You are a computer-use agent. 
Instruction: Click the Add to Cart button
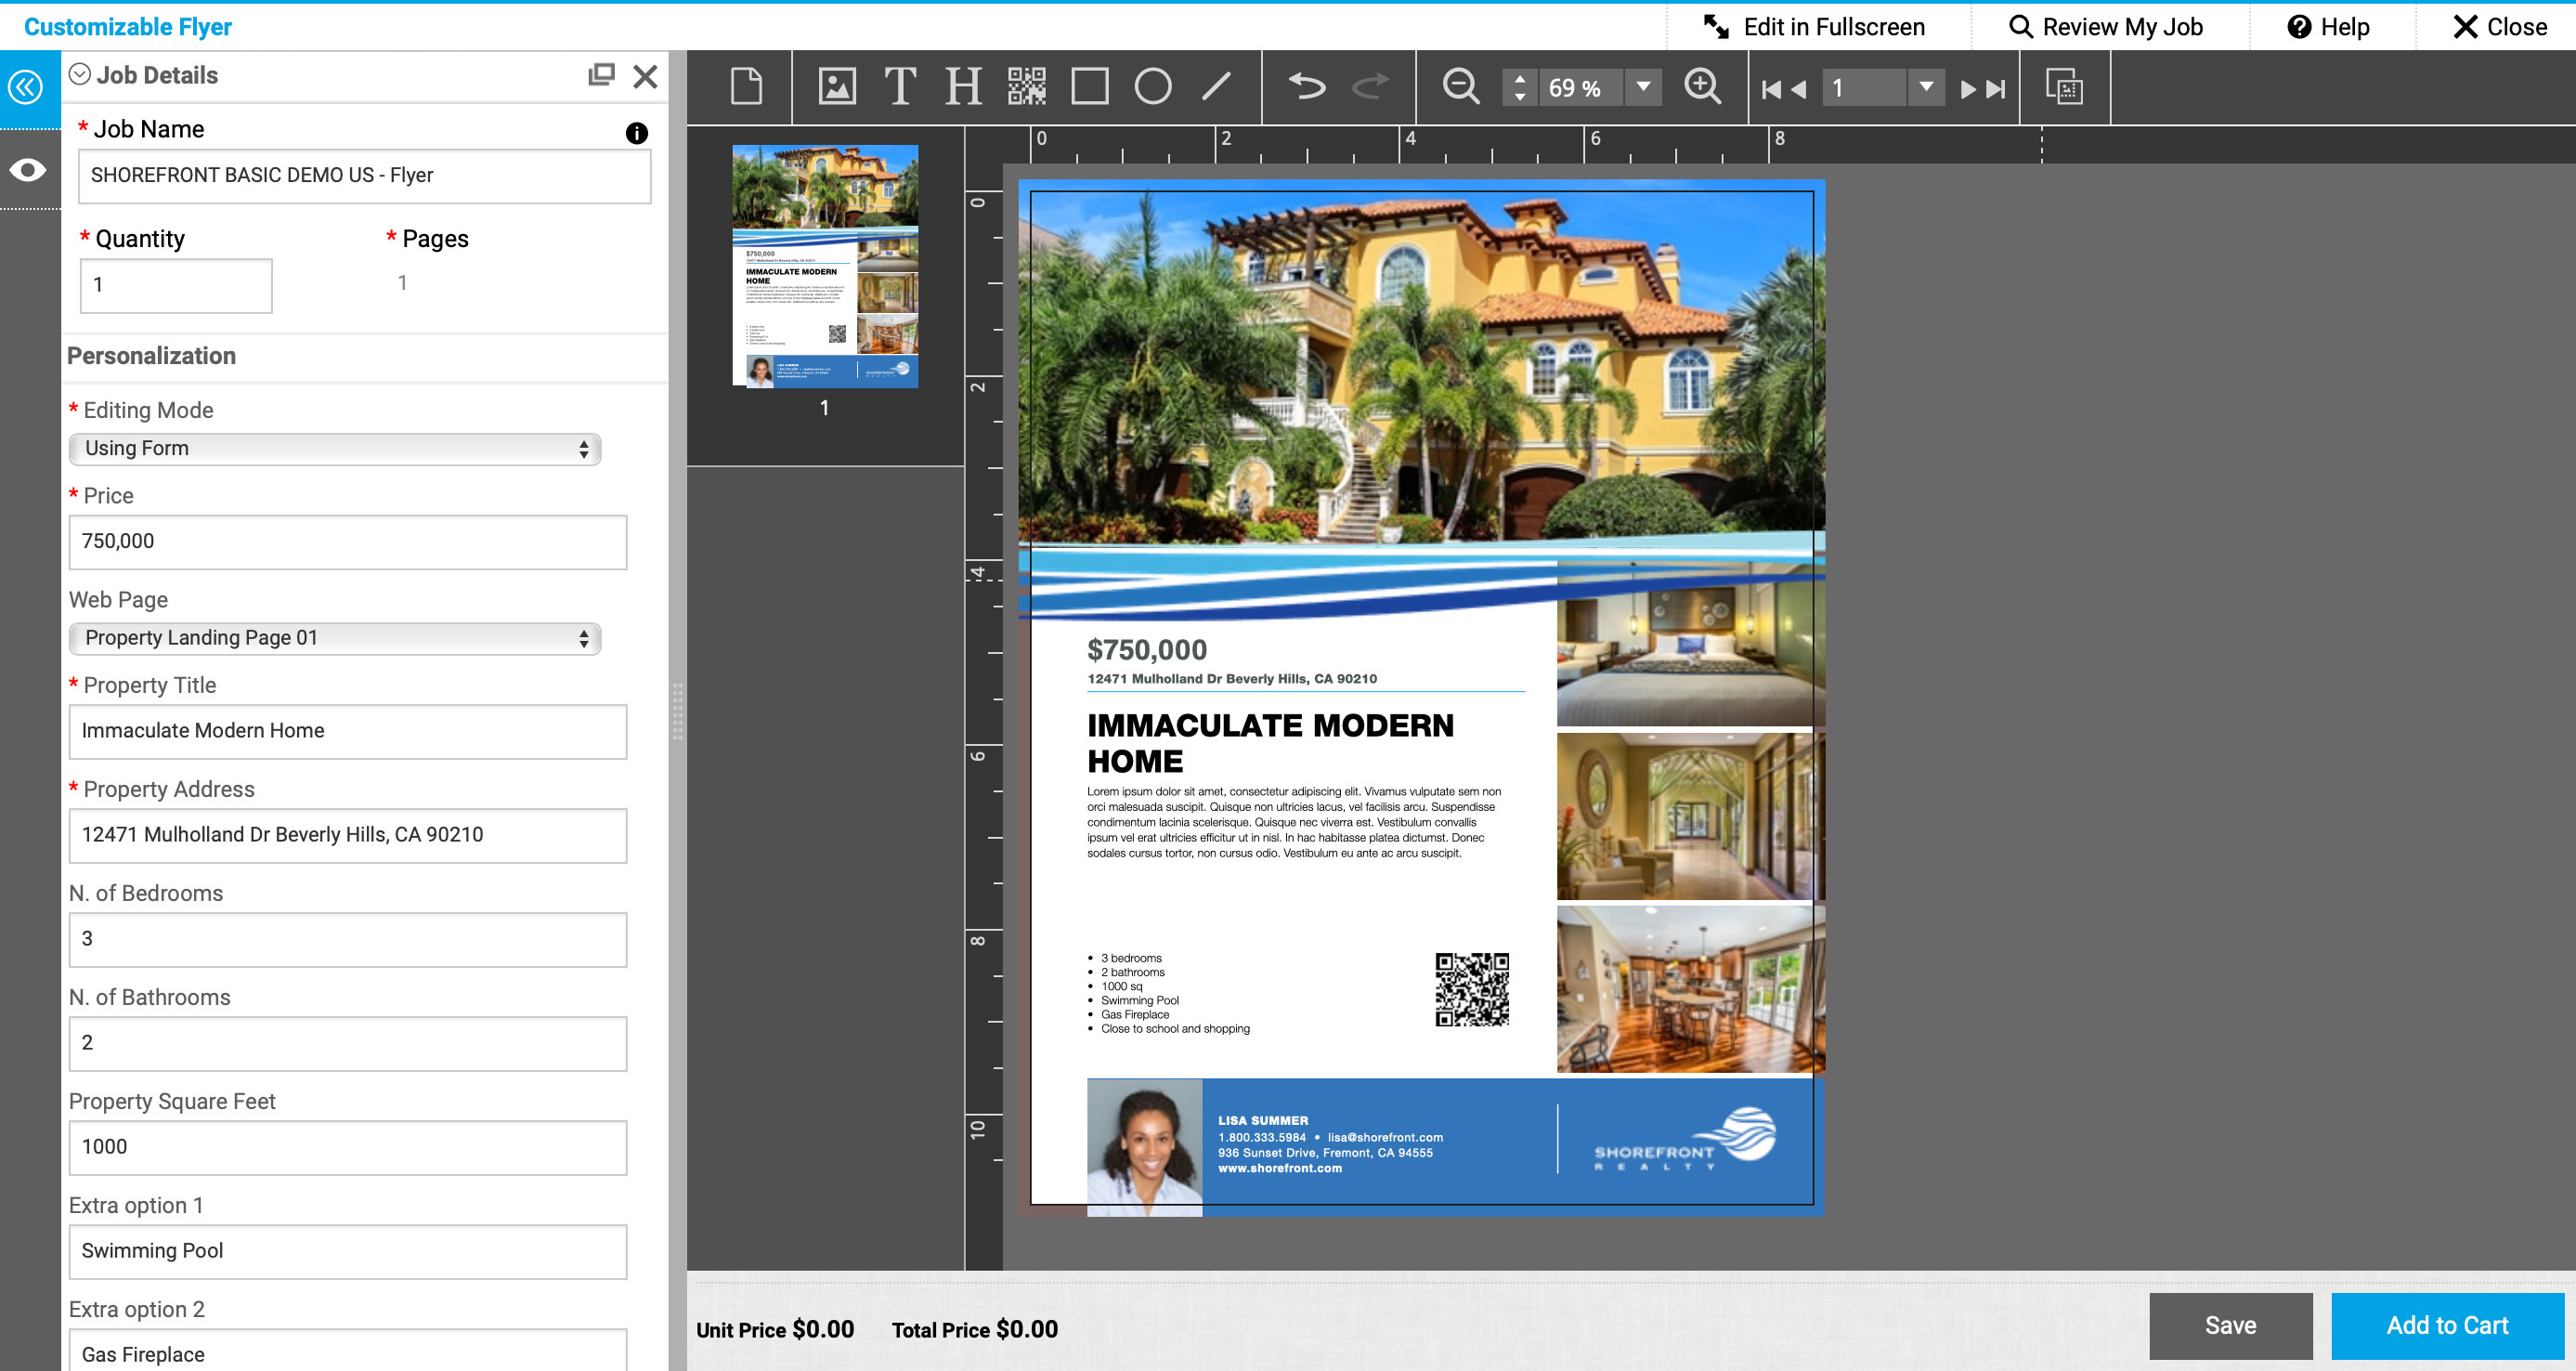click(2447, 1325)
